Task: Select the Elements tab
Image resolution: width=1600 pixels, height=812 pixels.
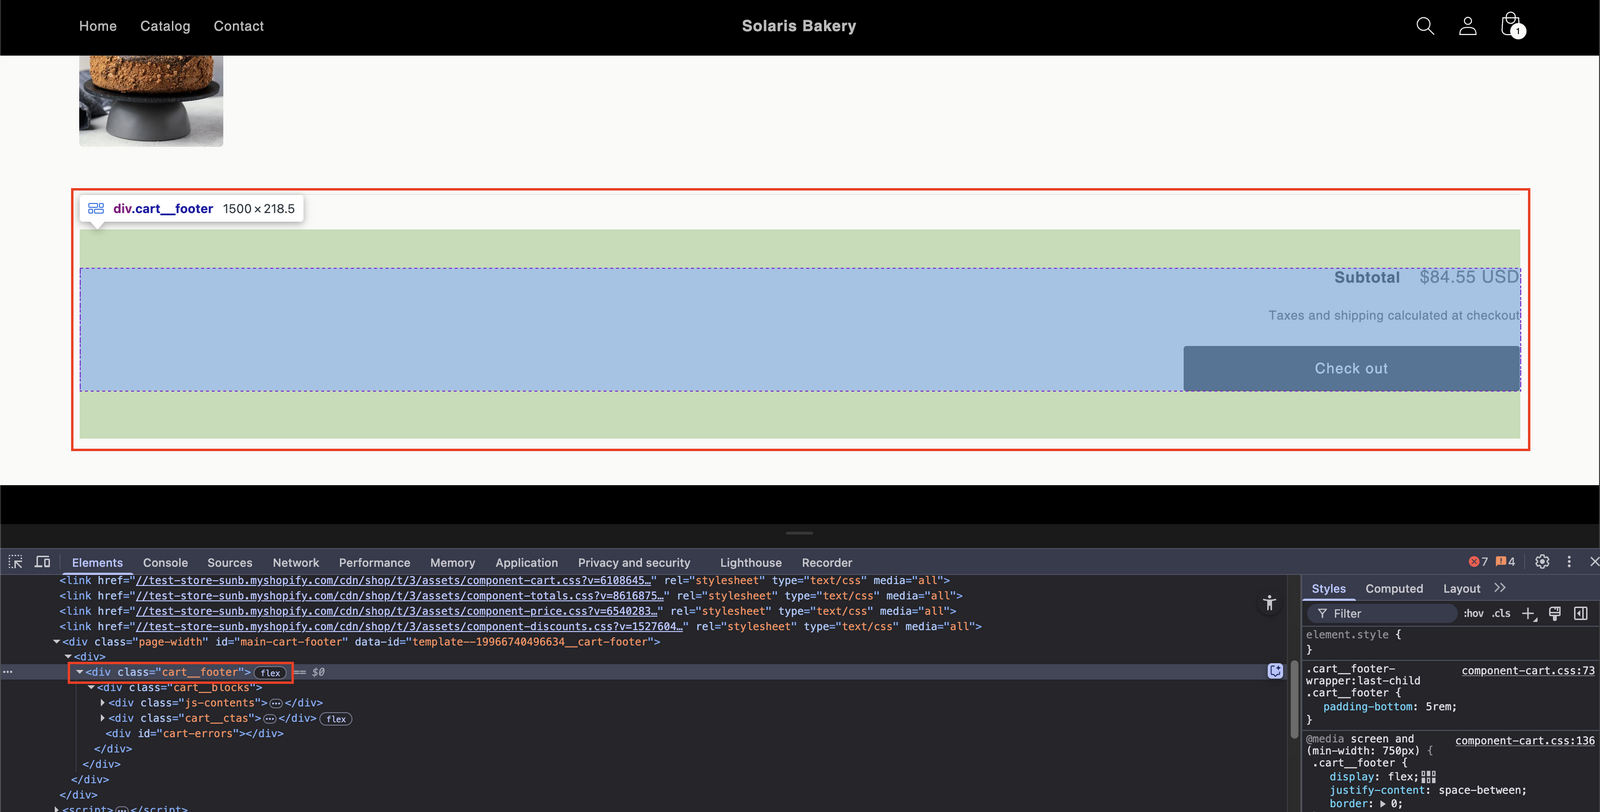Action: coord(97,563)
